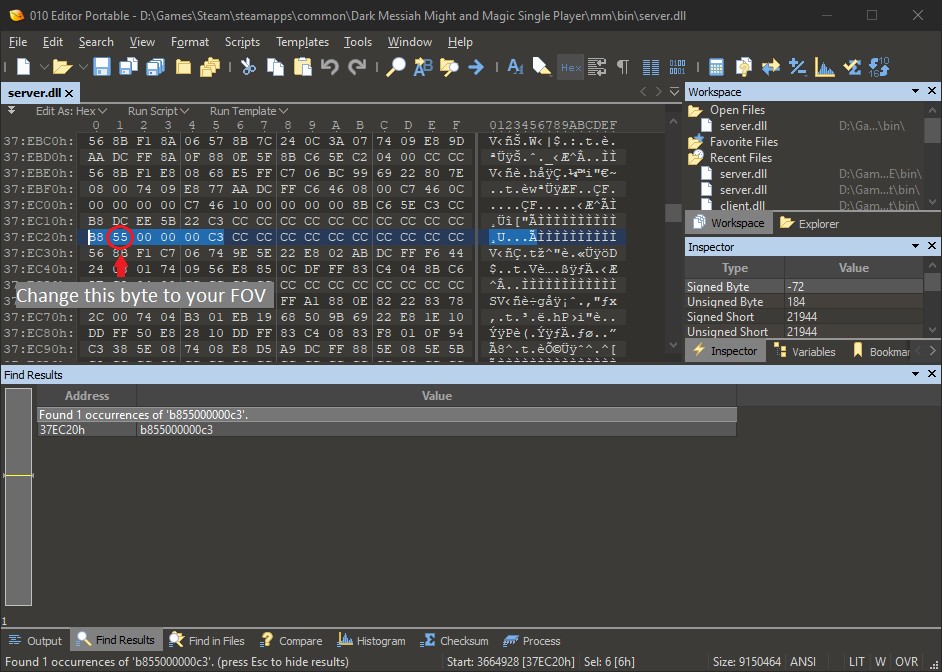Click the Undo arrow icon
Screen dimensions: 942x672
329,67
